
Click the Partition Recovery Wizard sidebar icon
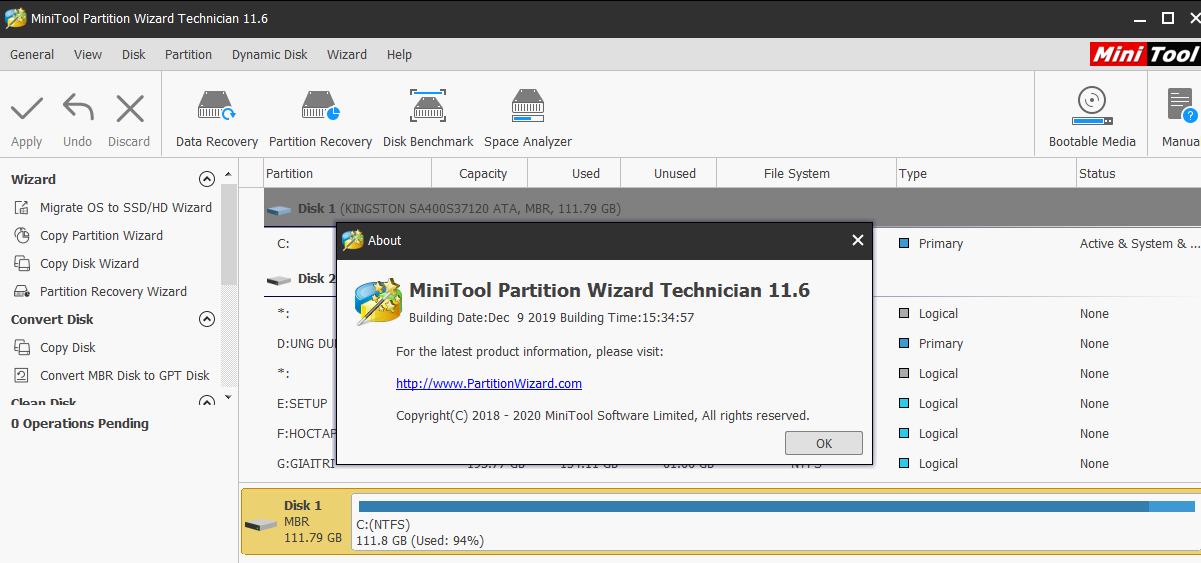point(21,292)
